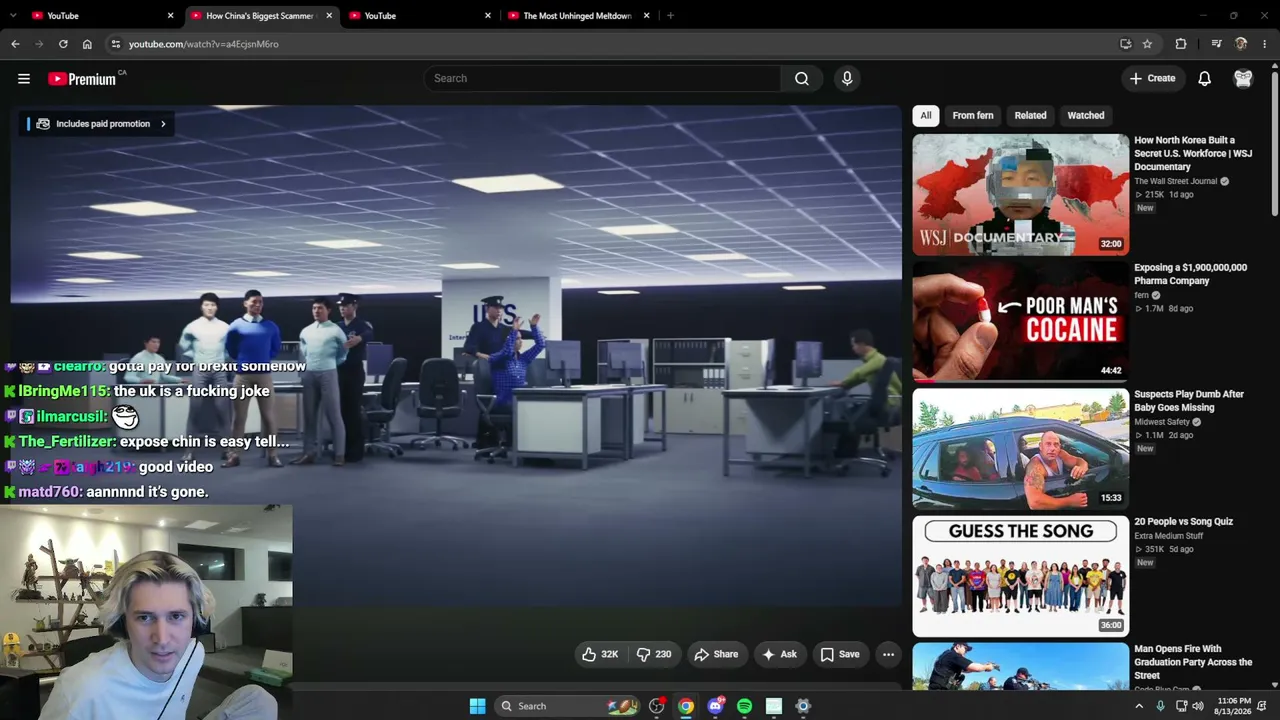Start voice search with the microphone icon
The image size is (1280, 720).
847,79
